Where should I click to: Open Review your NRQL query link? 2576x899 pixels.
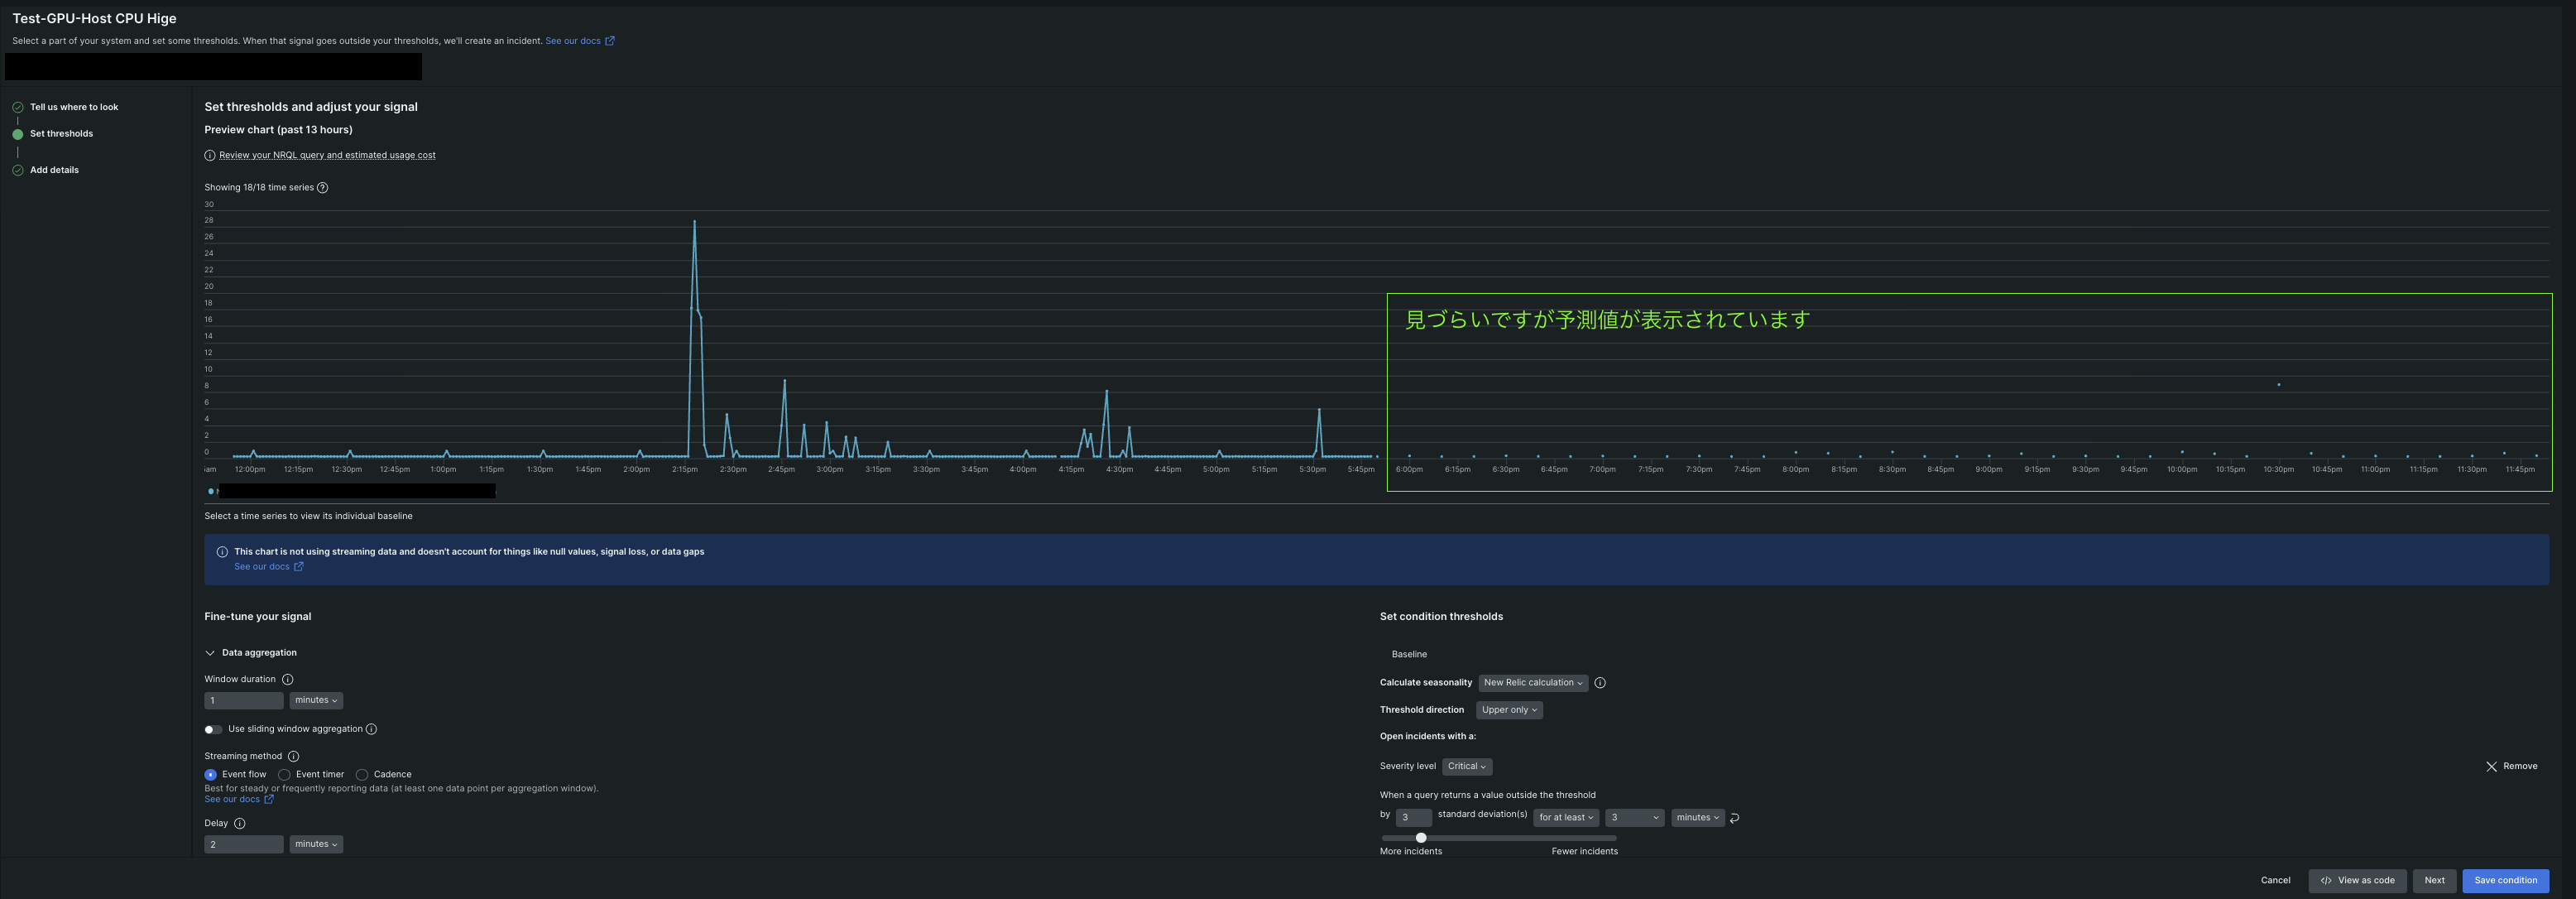pyautogui.click(x=327, y=155)
